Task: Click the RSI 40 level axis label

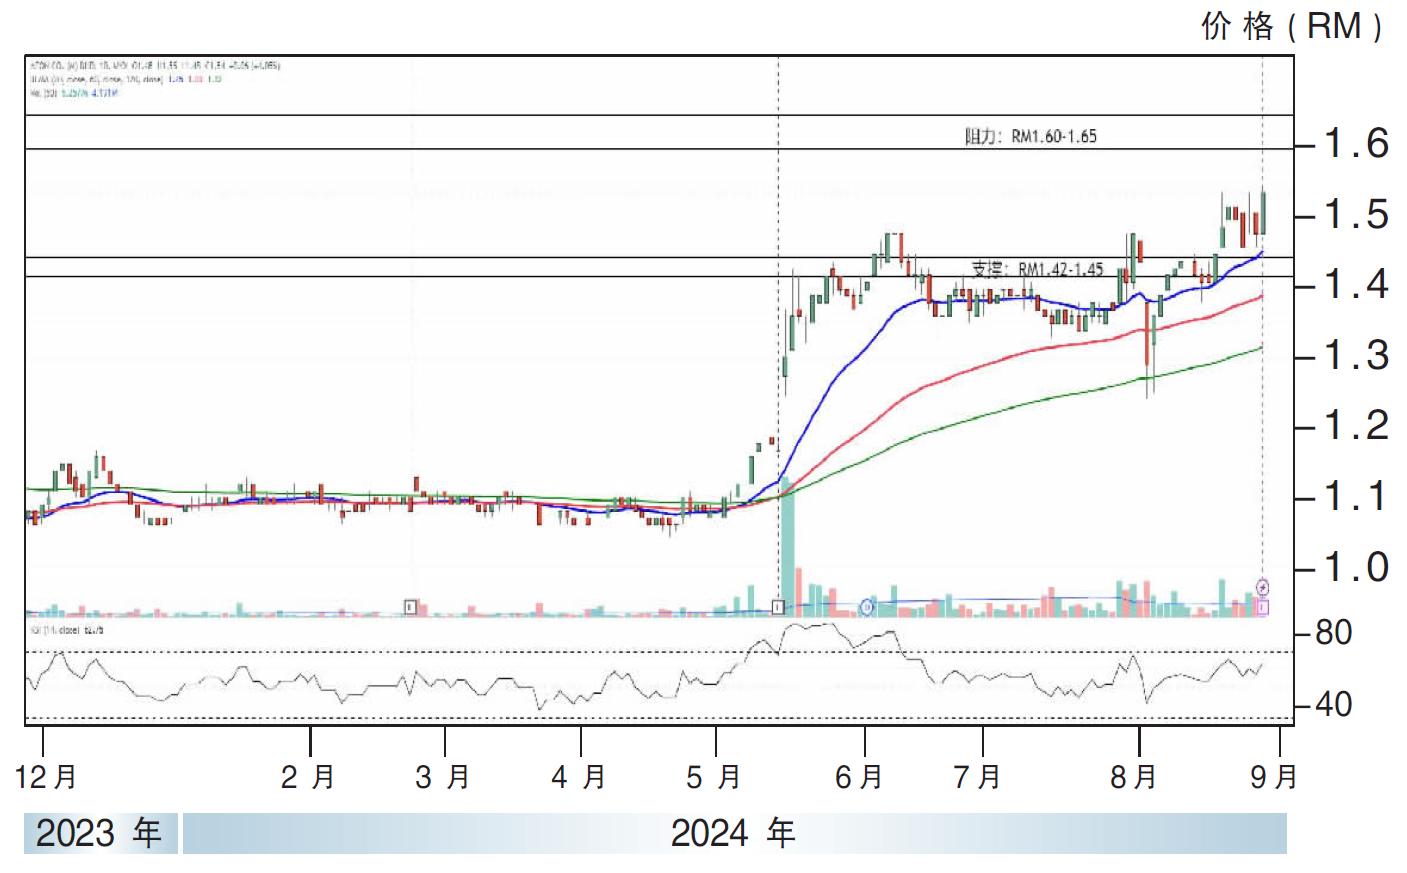Action: (x=1333, y=704)
